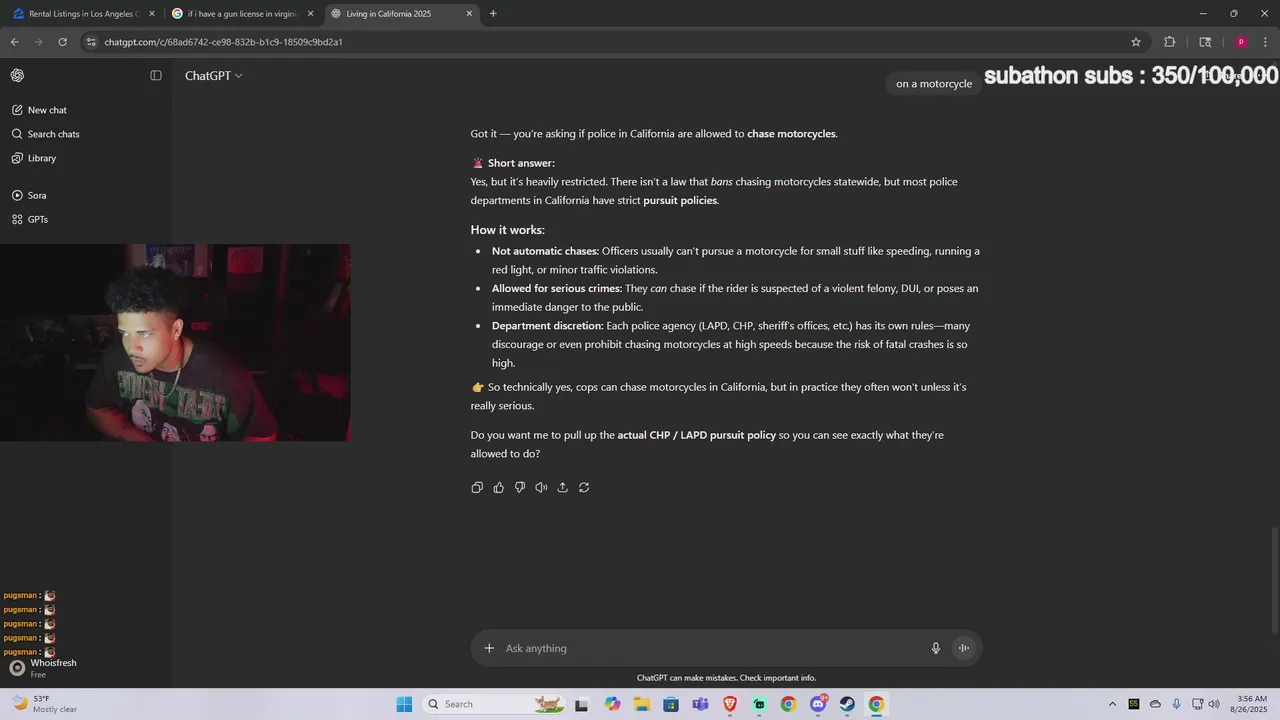Click the 'on a motorcycle' user message bubble

[934, 84]
